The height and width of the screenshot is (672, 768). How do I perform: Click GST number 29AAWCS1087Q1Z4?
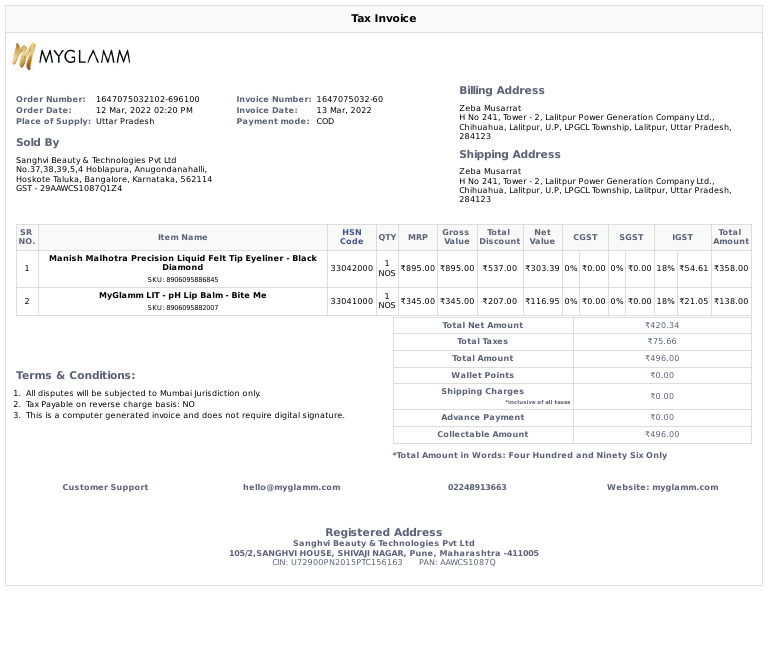69,188
